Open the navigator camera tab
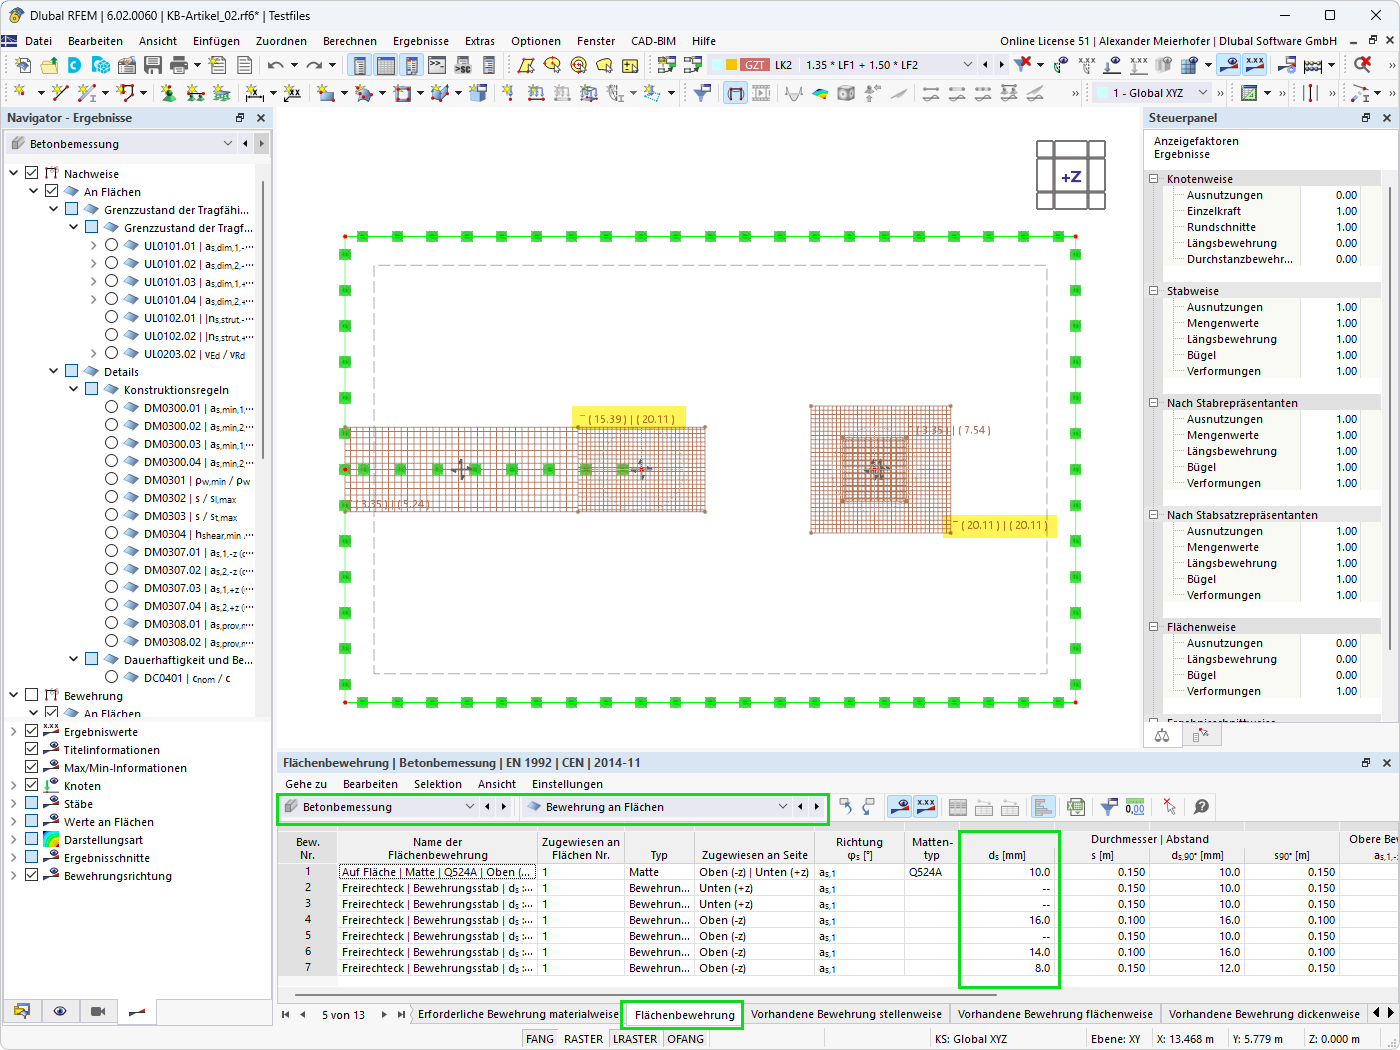 (98, 1011)
